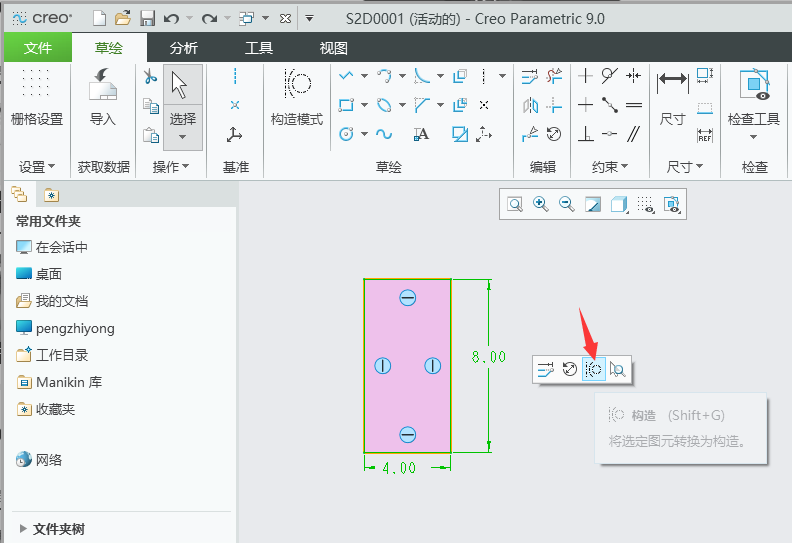Viewport: 792px width, 543px height.
Task: Open 栅格设置 grid settings
Action: click(36, 97)
